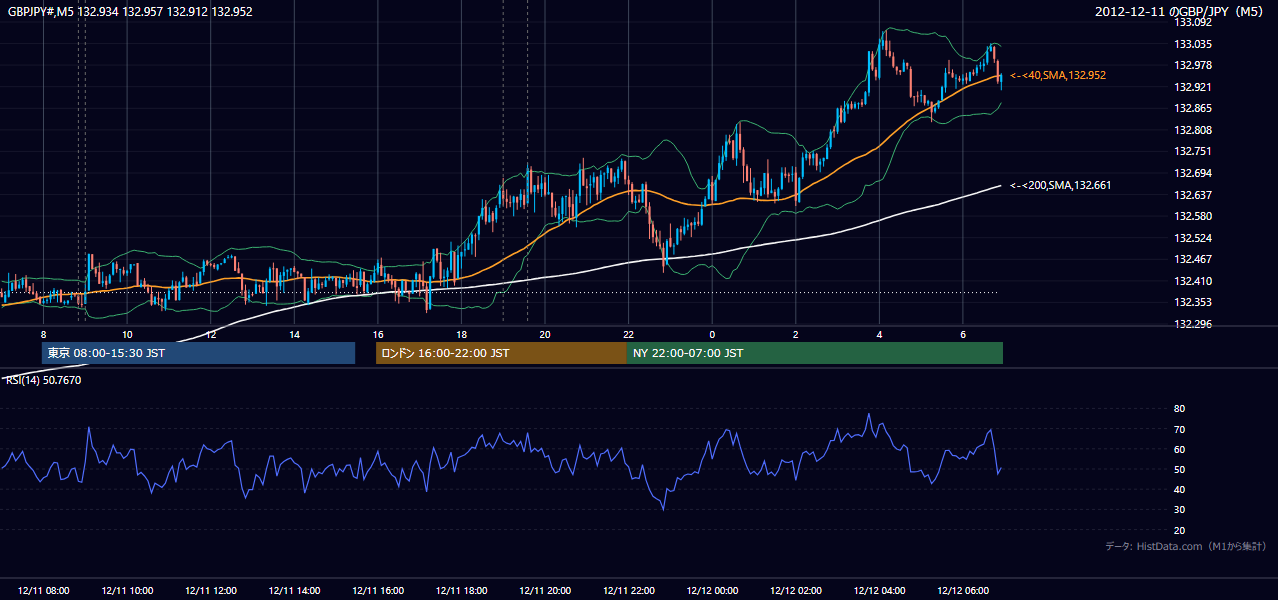Image resolution: width=1278 pixels, height=600 pixels.
Task: Click price axis label 132.637
Action: 1193,195
